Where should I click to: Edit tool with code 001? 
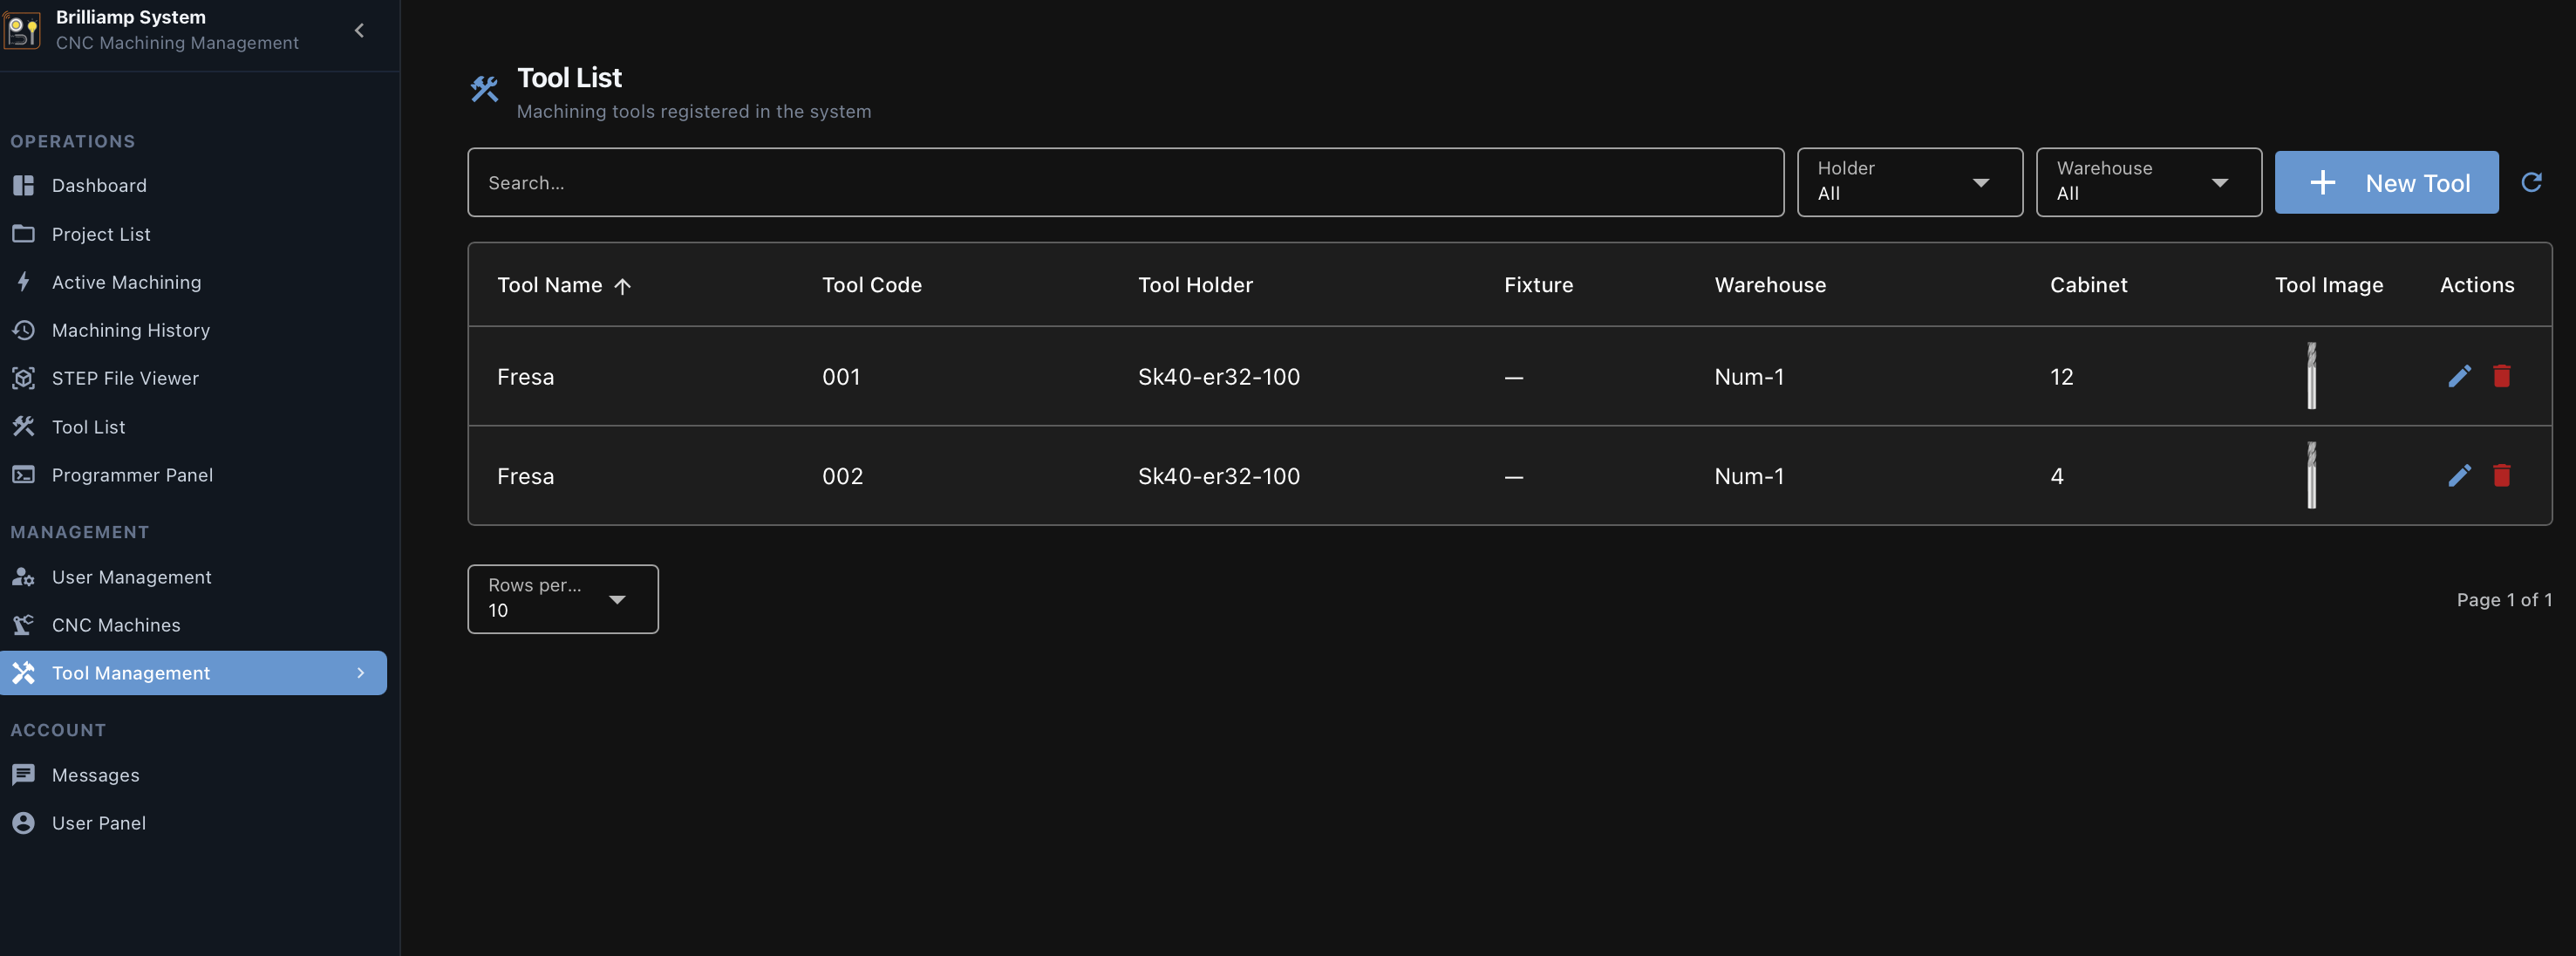2459,376
